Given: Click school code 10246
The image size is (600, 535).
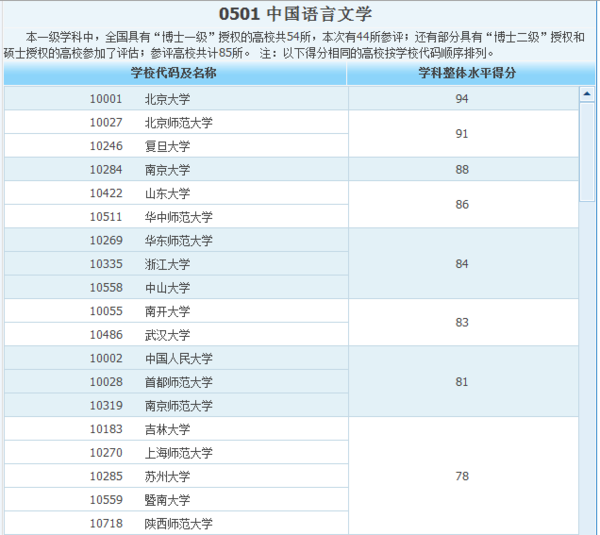Looking at the screenshot, I should click(106, 146).
